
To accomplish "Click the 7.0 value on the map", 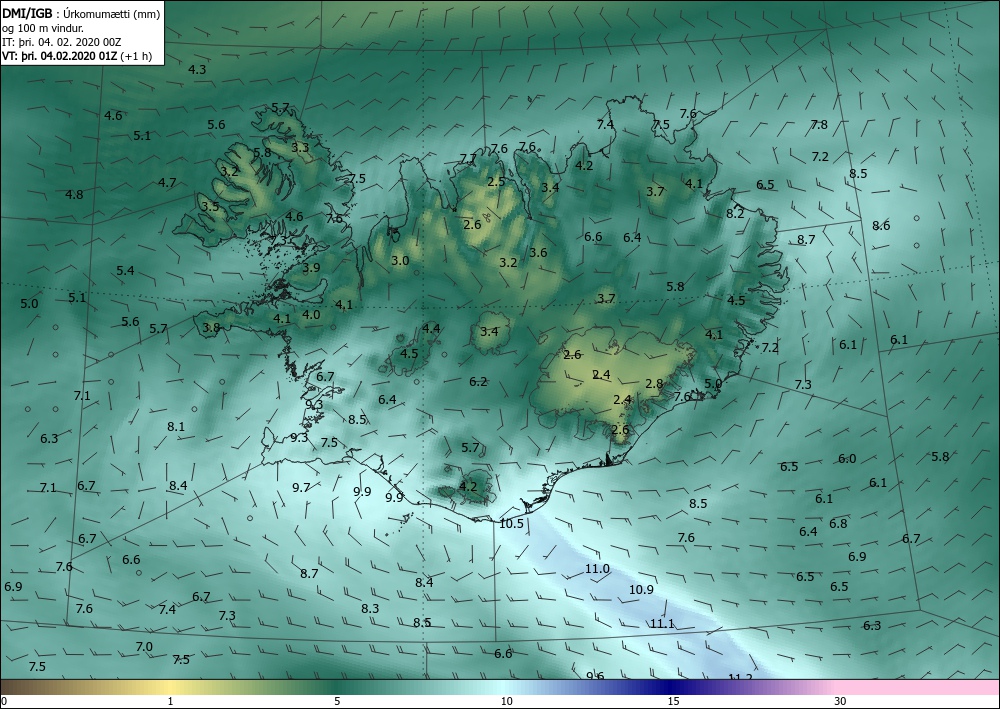I will click(144, 647).
